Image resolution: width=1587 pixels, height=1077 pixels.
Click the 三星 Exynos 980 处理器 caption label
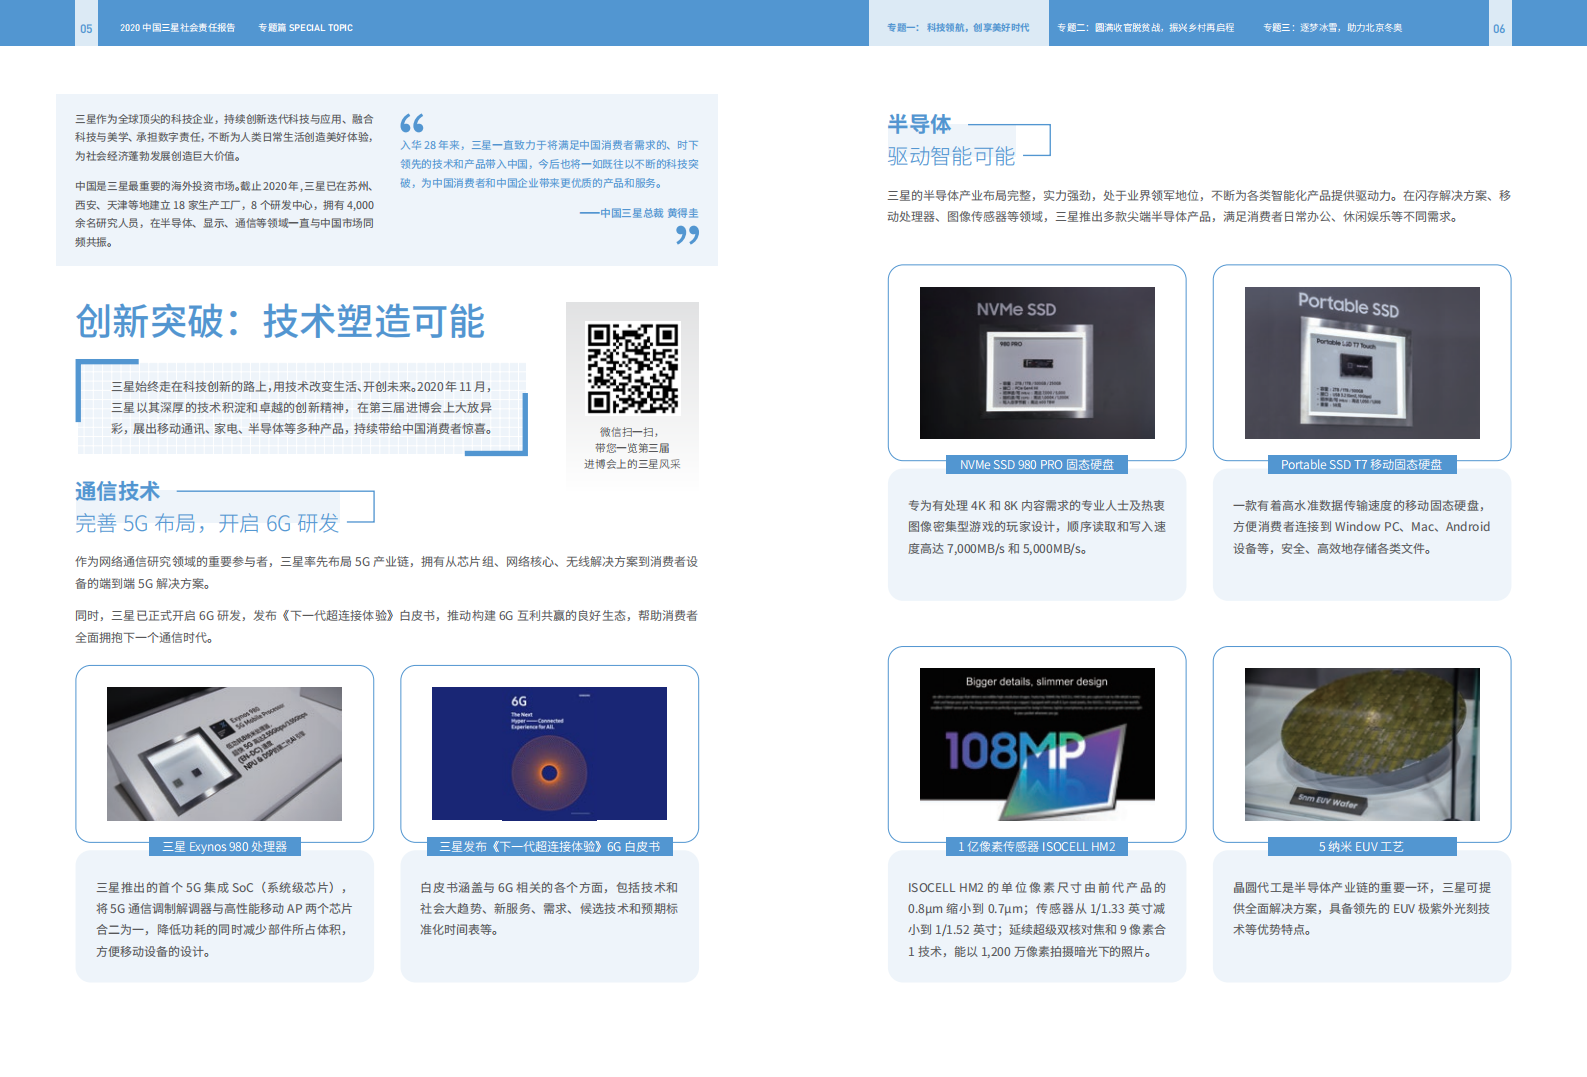point(225,847)
